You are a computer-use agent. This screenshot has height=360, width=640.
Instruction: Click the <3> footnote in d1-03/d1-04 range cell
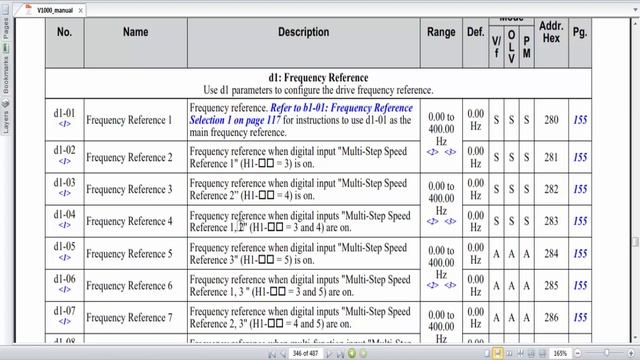(450, 221)
